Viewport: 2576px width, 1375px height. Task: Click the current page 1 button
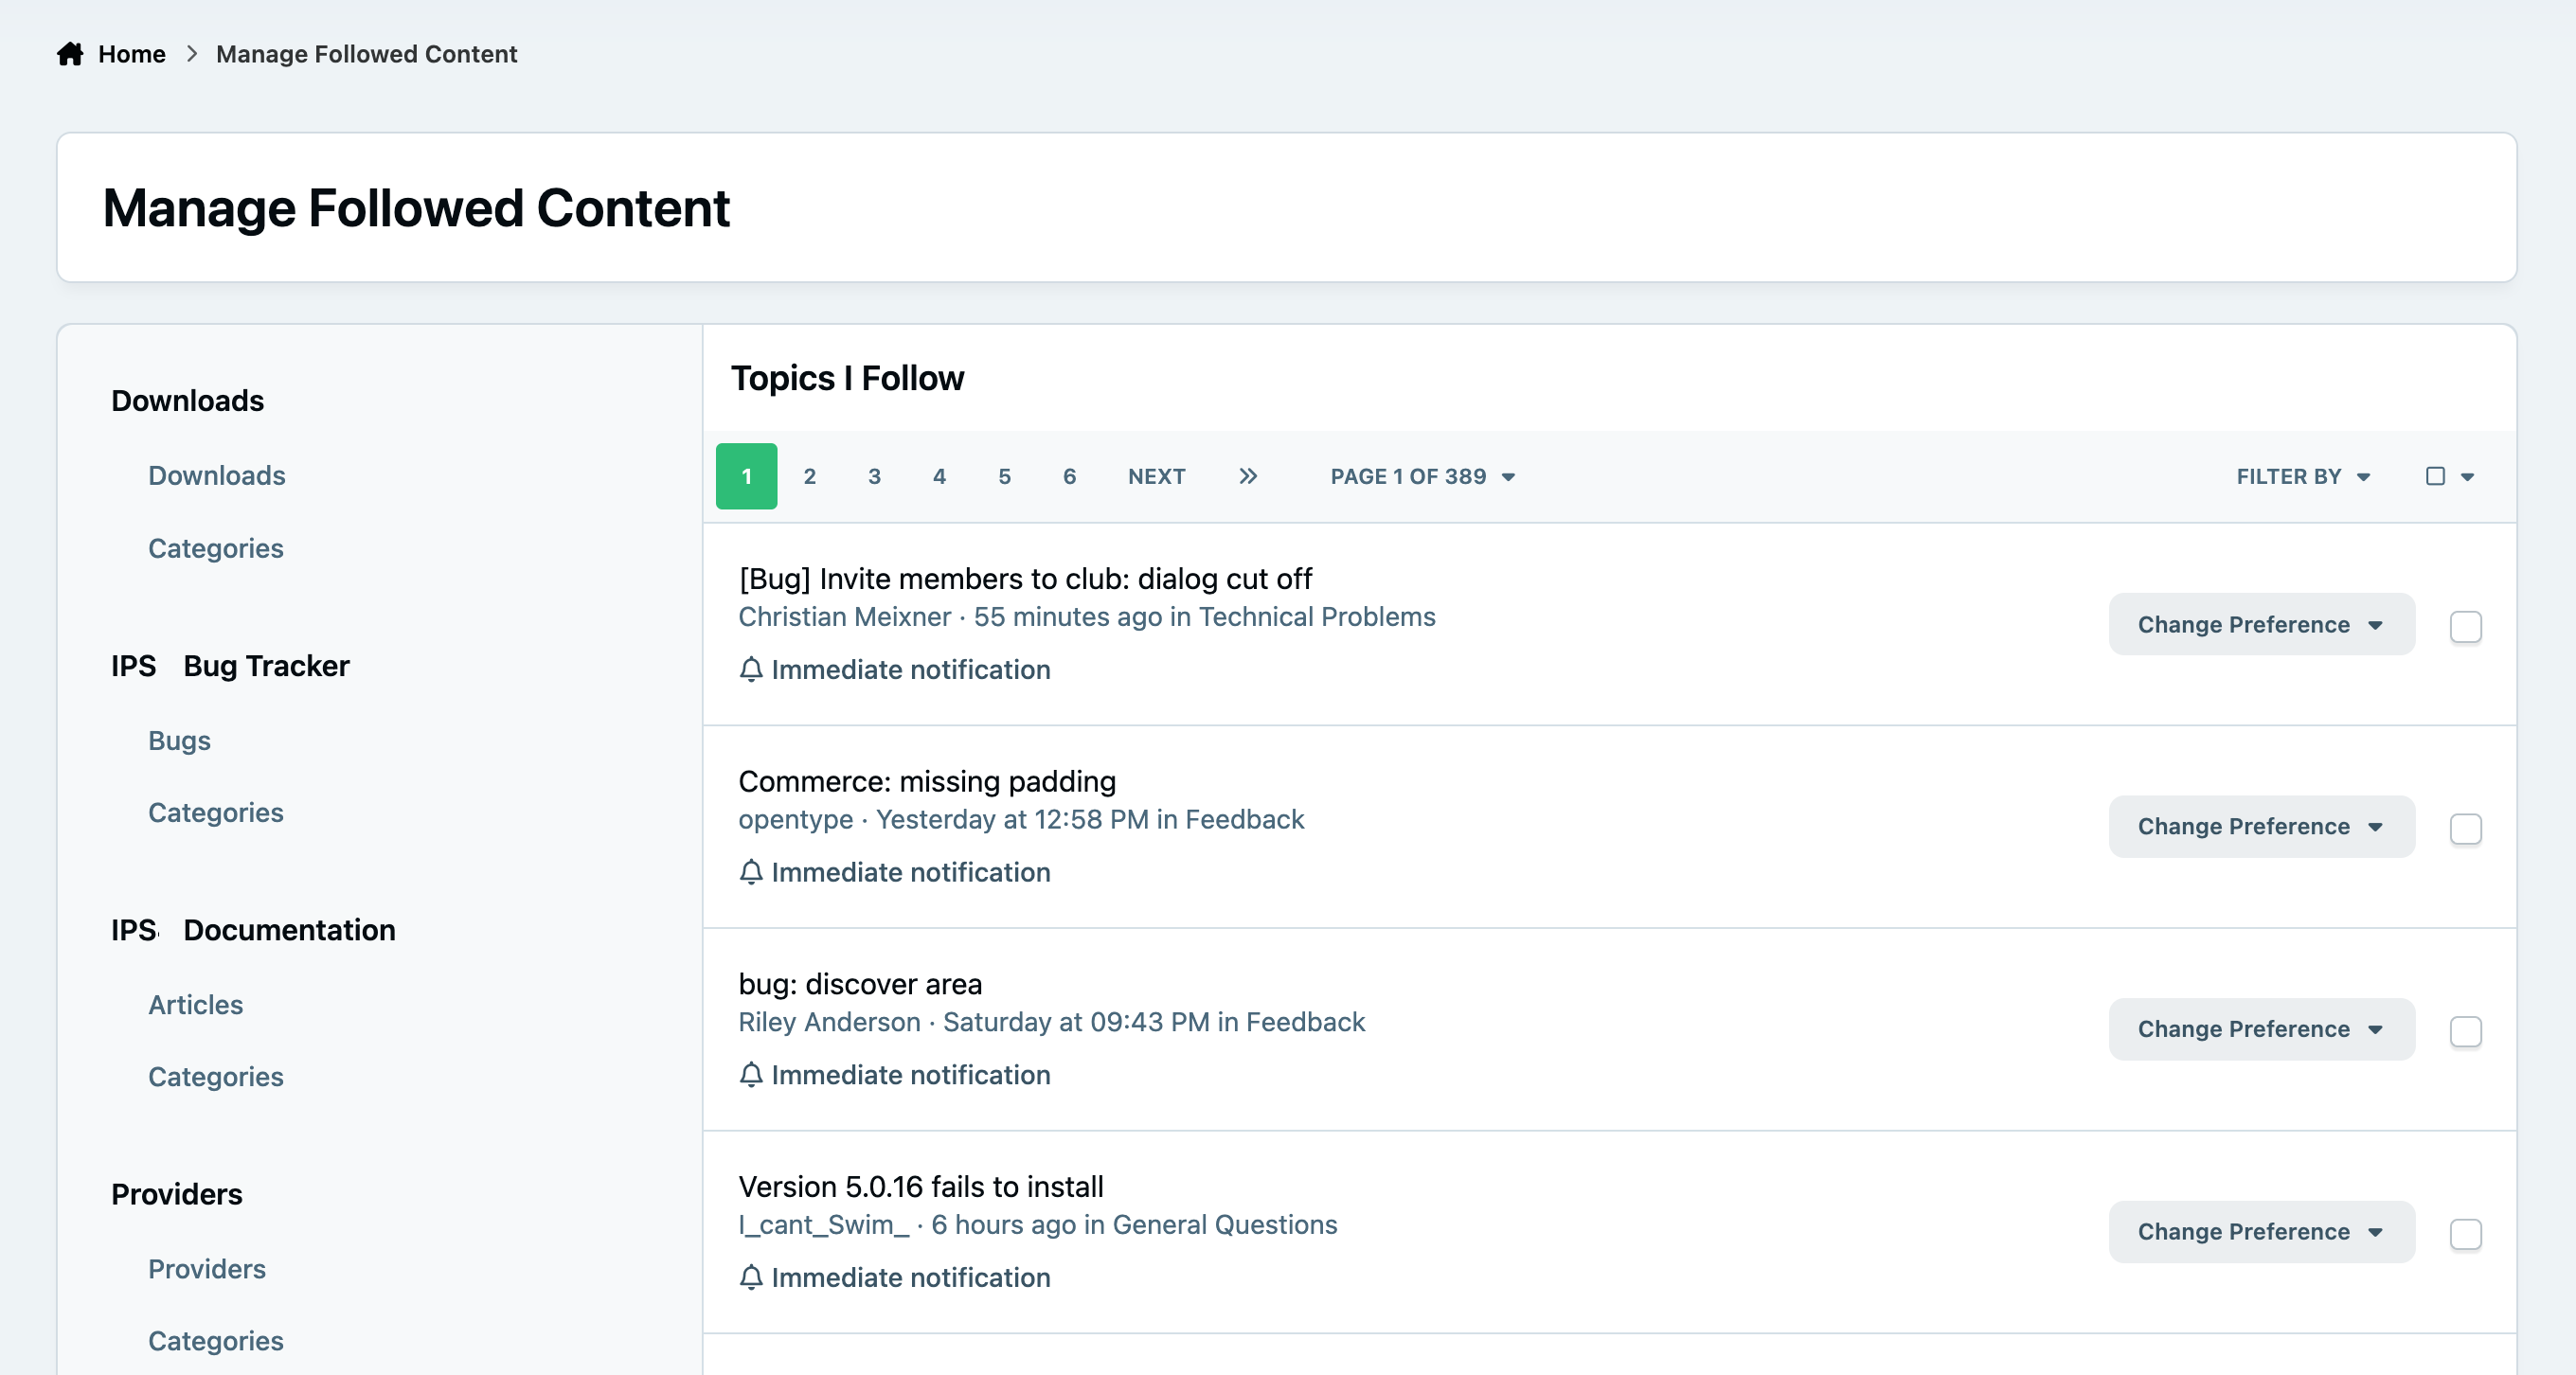[x=746, y=476]
